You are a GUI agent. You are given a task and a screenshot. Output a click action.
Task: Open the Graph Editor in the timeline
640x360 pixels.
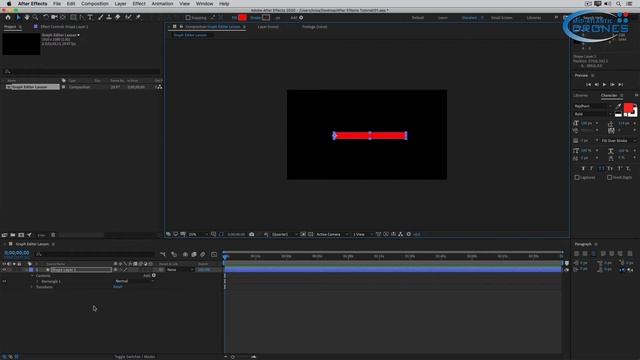[214, 254]
